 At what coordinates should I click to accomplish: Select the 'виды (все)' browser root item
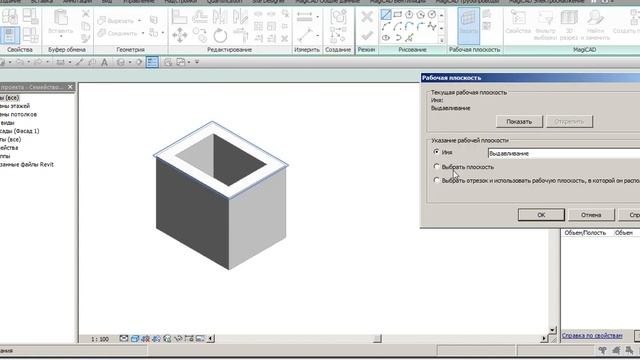(9, 98)
